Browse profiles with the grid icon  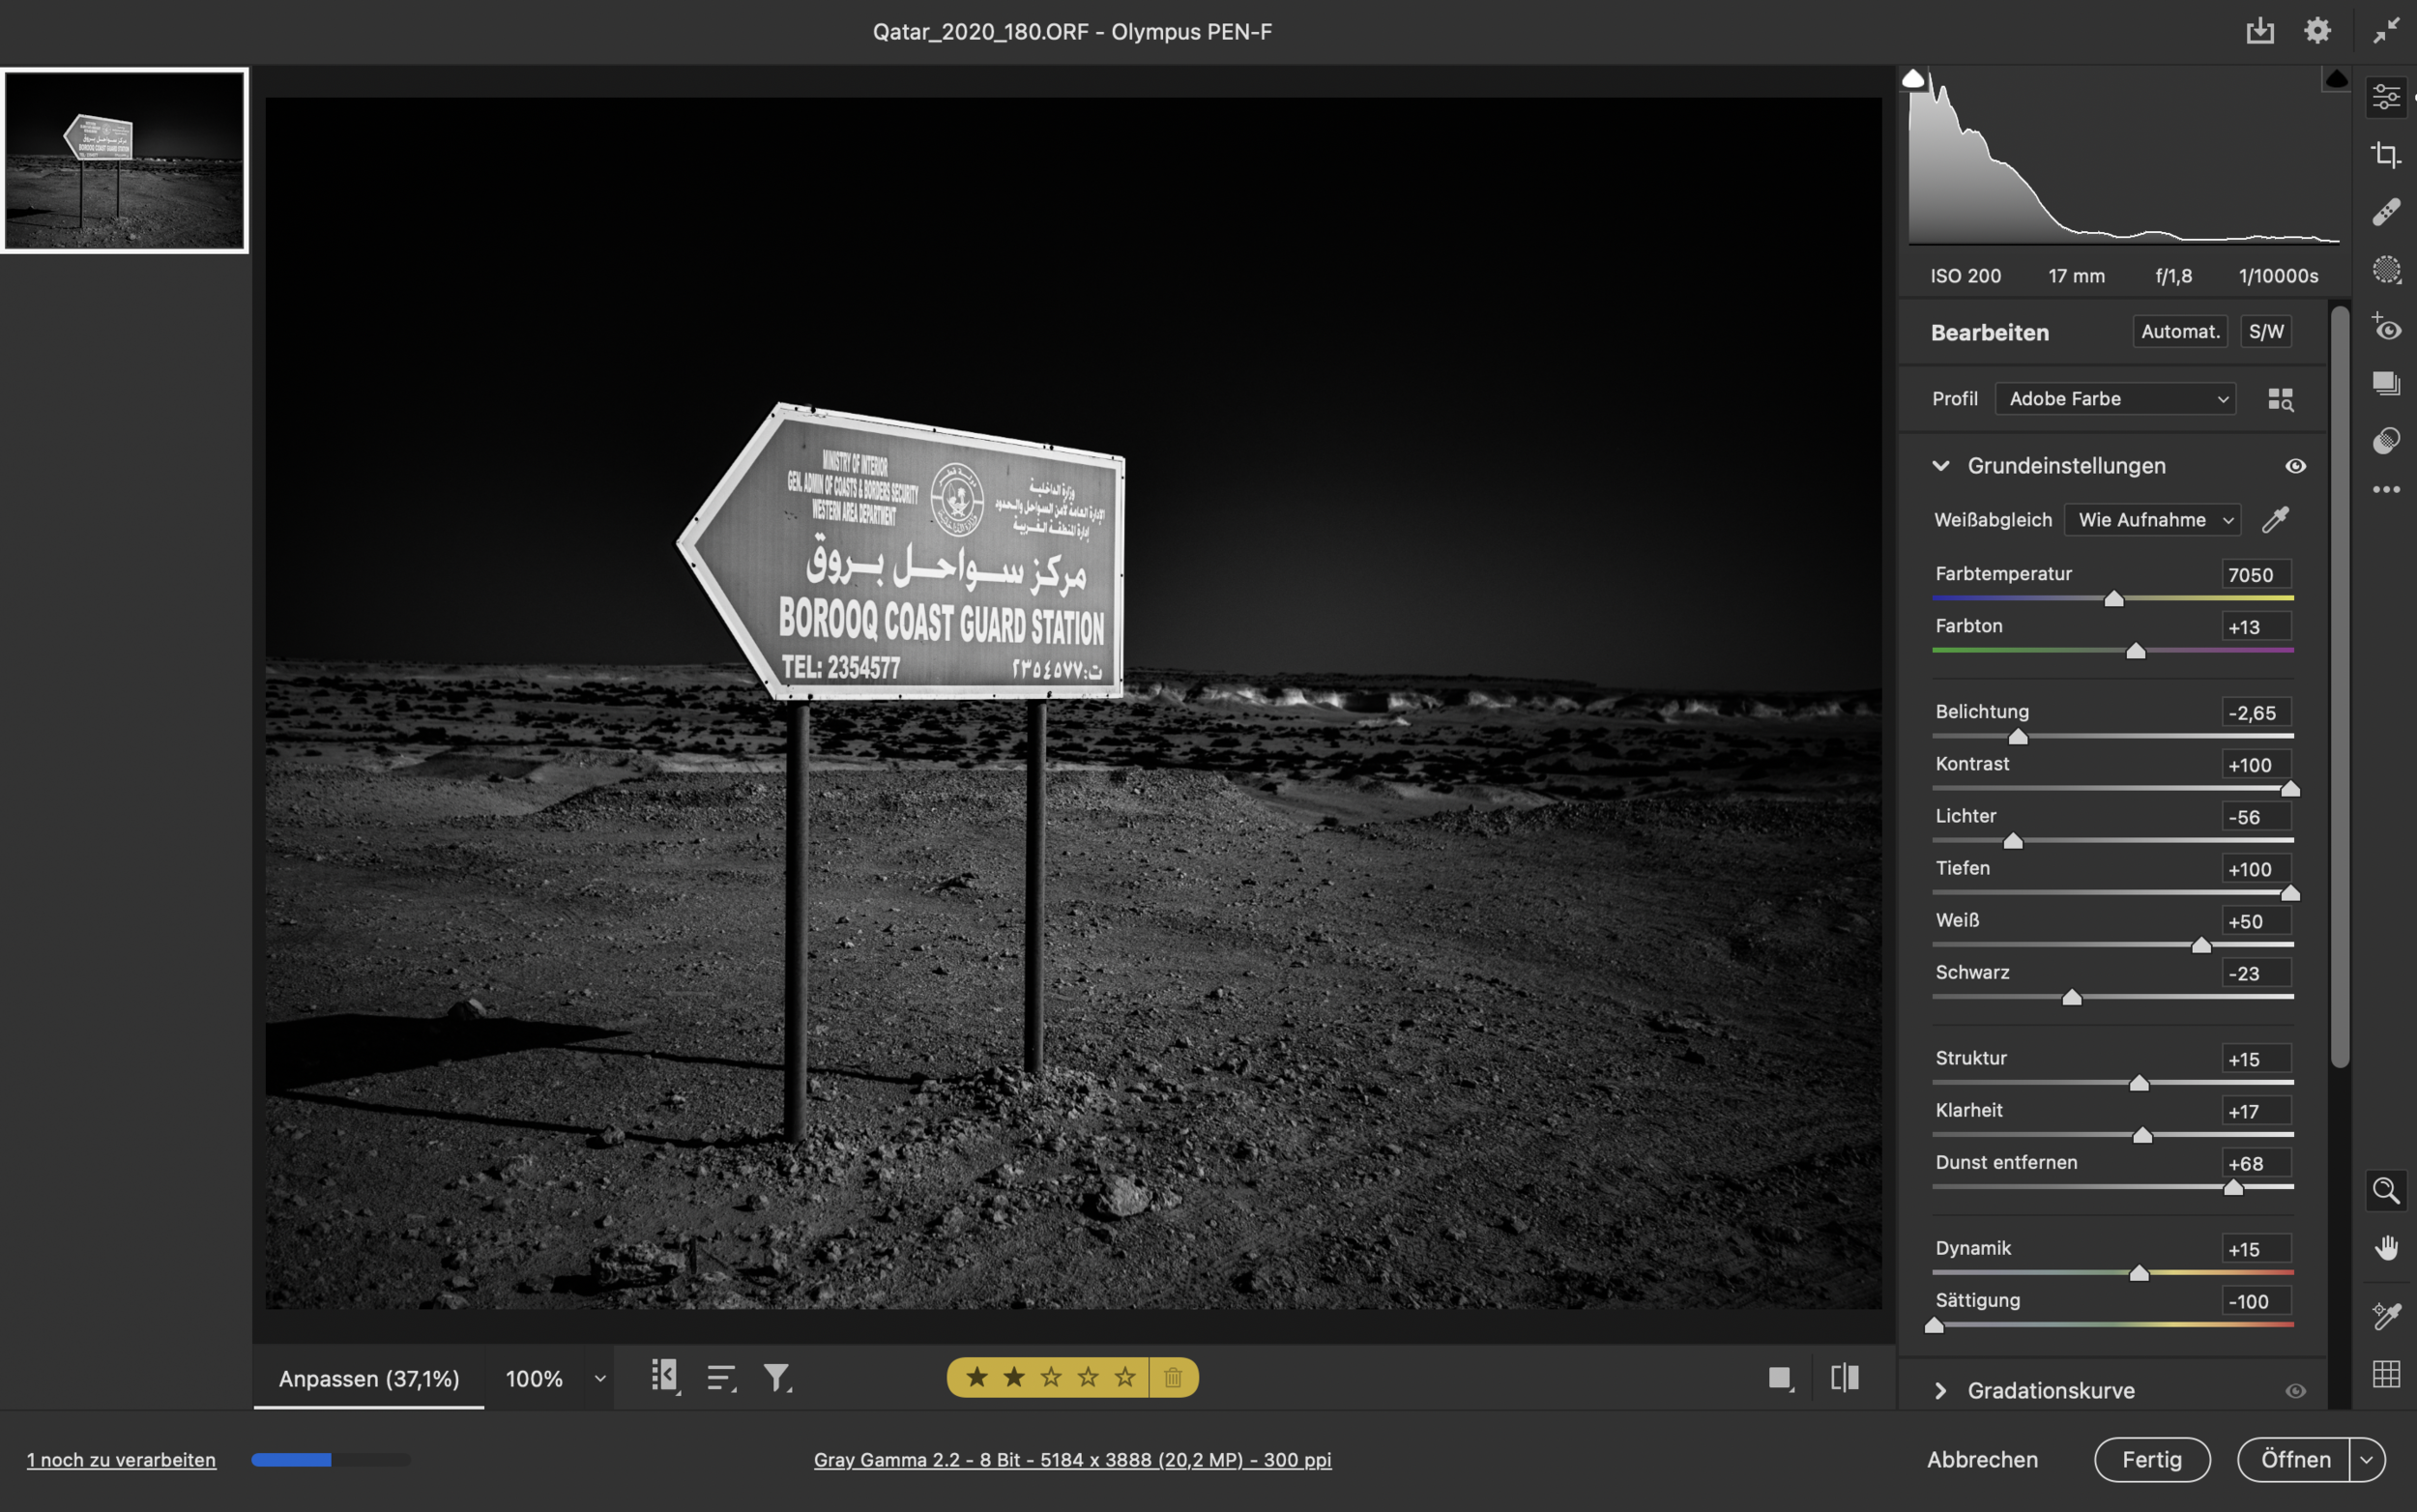(x=2280, y=399)
